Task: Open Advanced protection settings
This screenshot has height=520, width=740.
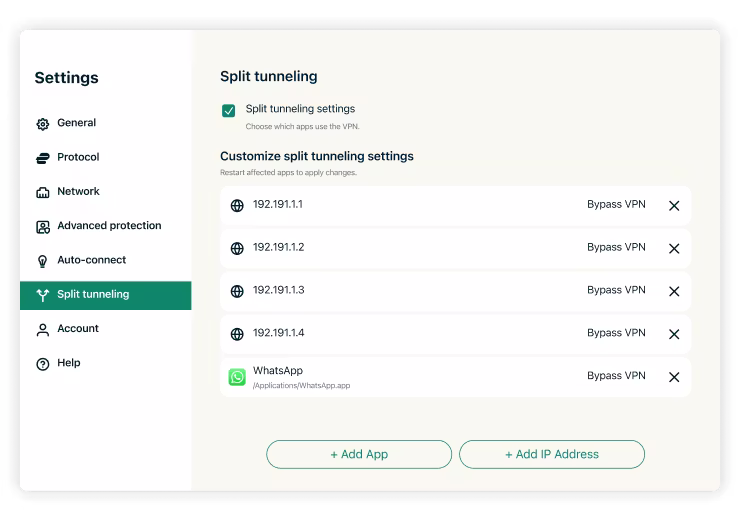Action: [105, 226]
